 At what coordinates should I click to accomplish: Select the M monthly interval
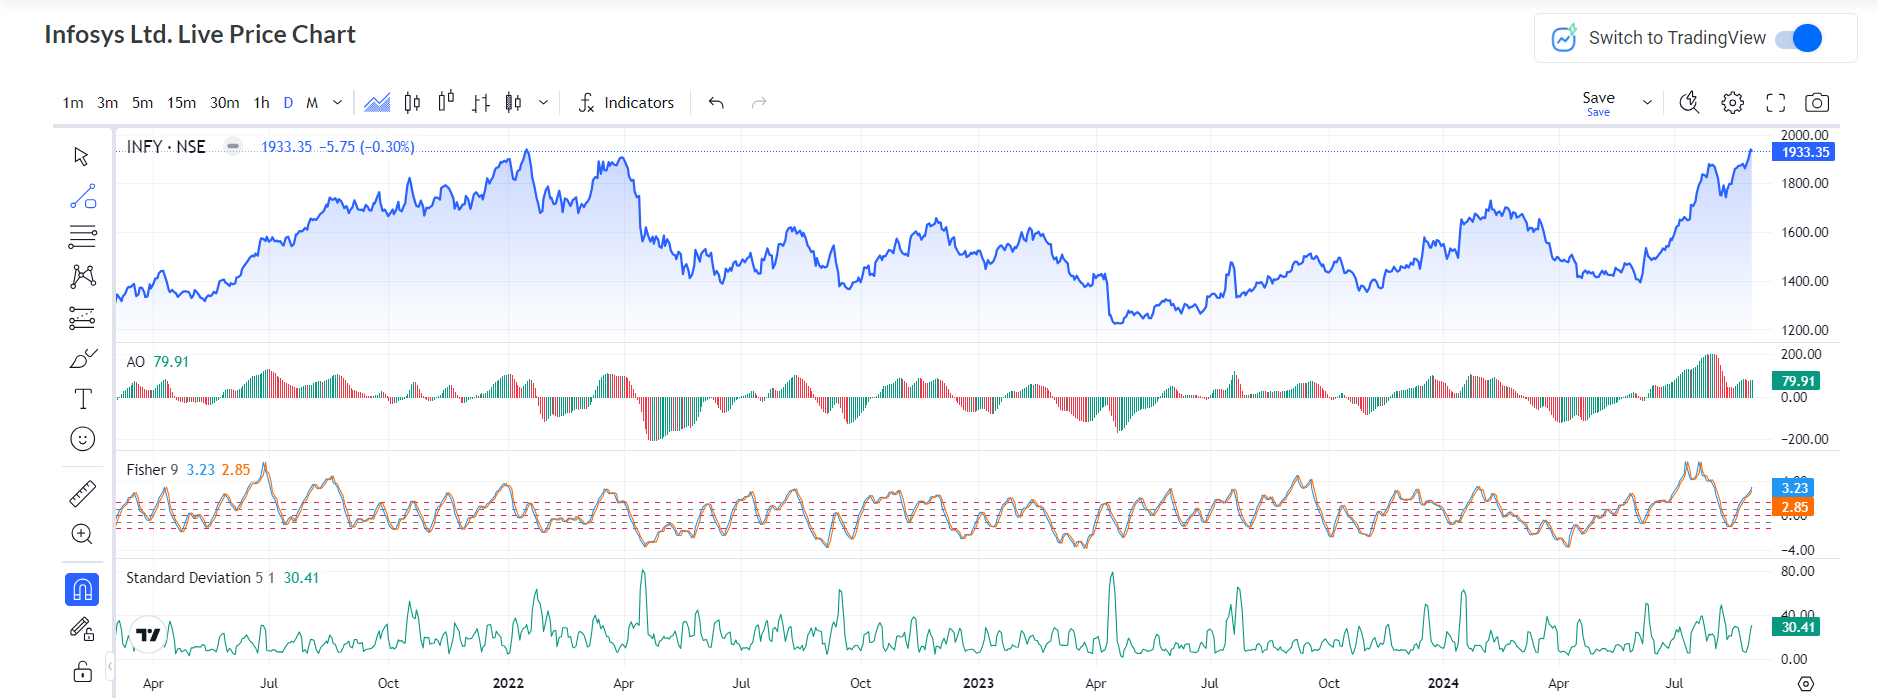pos(312,102)
